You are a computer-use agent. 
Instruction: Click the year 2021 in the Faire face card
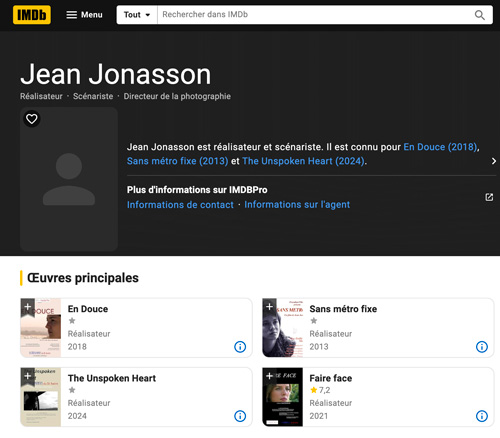click(319, 416)
